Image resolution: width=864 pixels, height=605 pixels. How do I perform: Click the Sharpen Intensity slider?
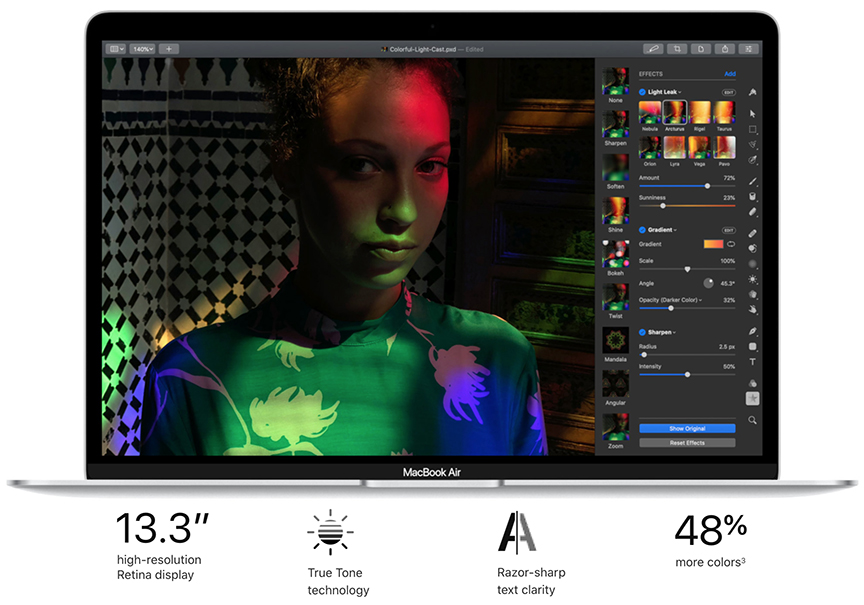(x=687, y=375)
